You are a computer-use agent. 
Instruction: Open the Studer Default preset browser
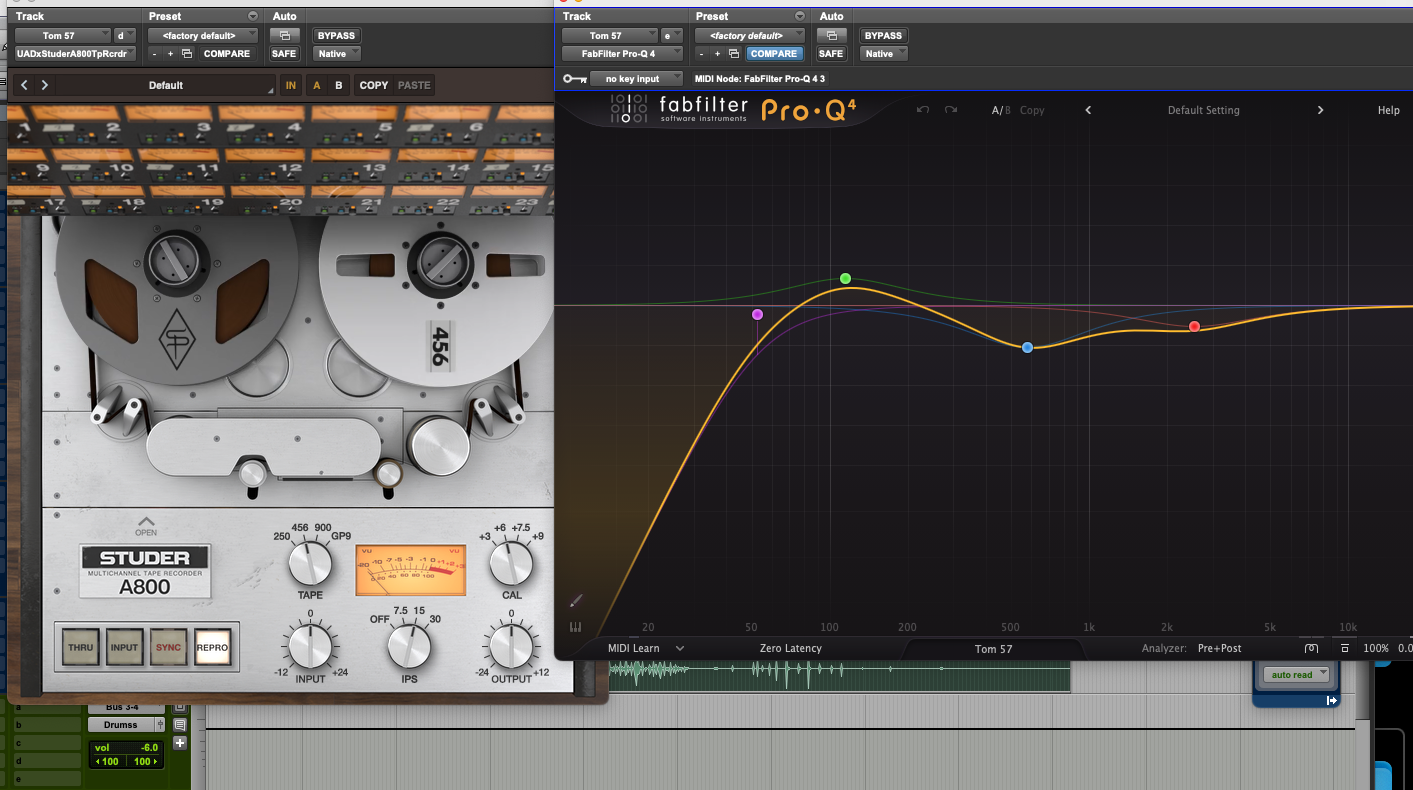pyautogui.click(x=166, y=85)
